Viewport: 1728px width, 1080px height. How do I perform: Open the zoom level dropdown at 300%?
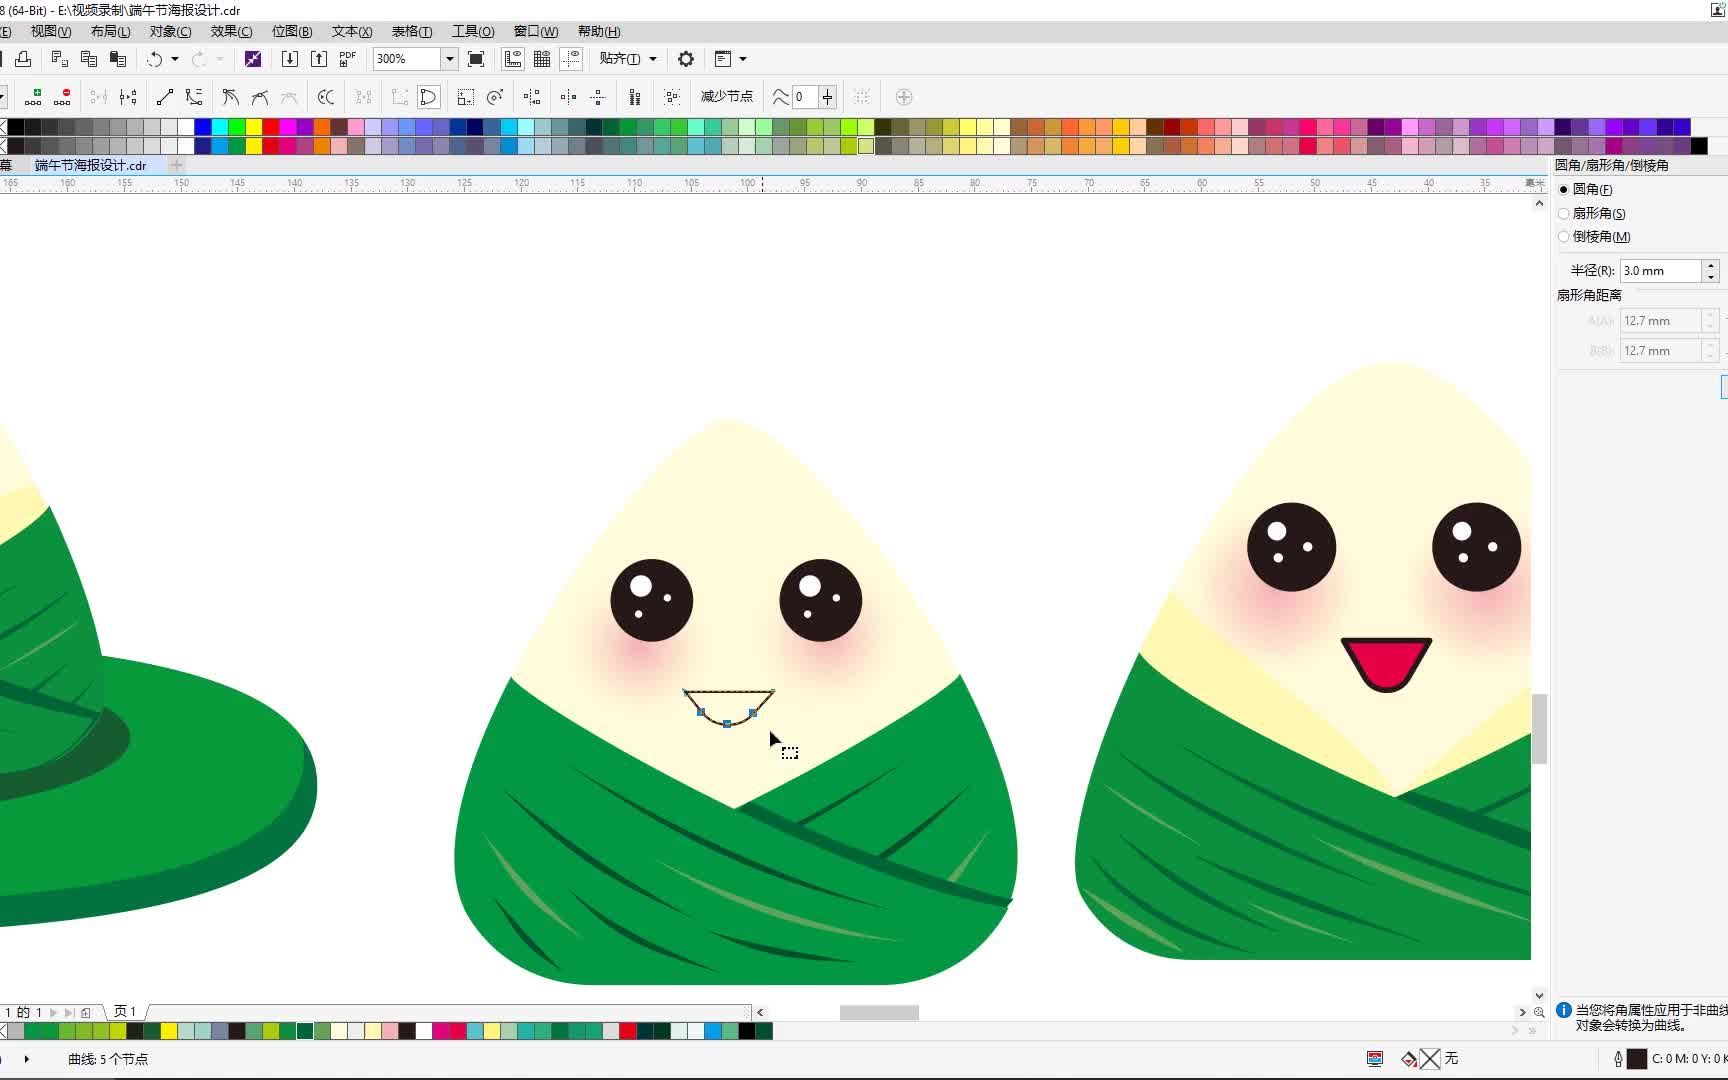(x=449, y=59)
